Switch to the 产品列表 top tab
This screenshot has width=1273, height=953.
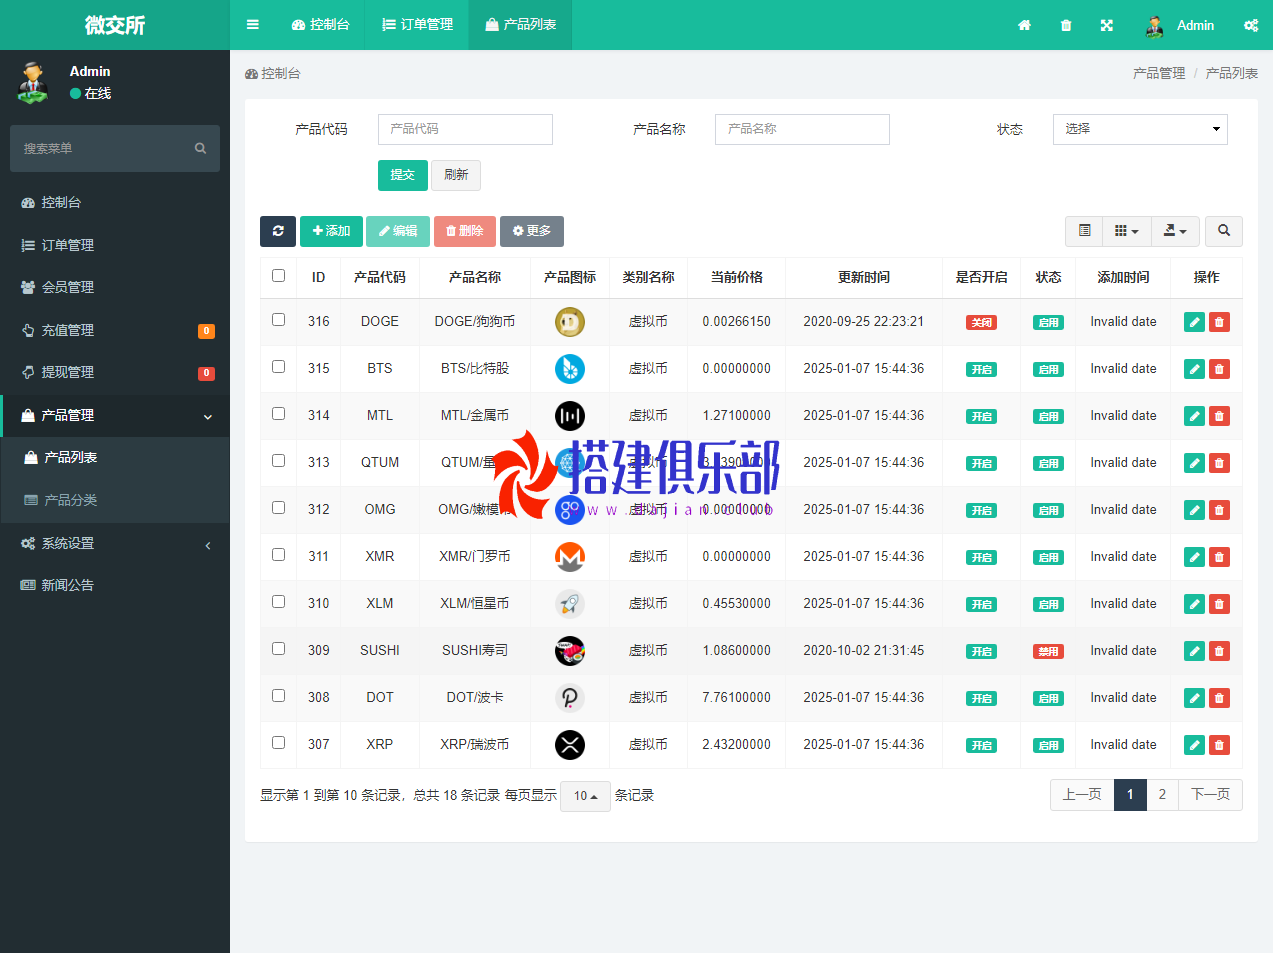521,25
